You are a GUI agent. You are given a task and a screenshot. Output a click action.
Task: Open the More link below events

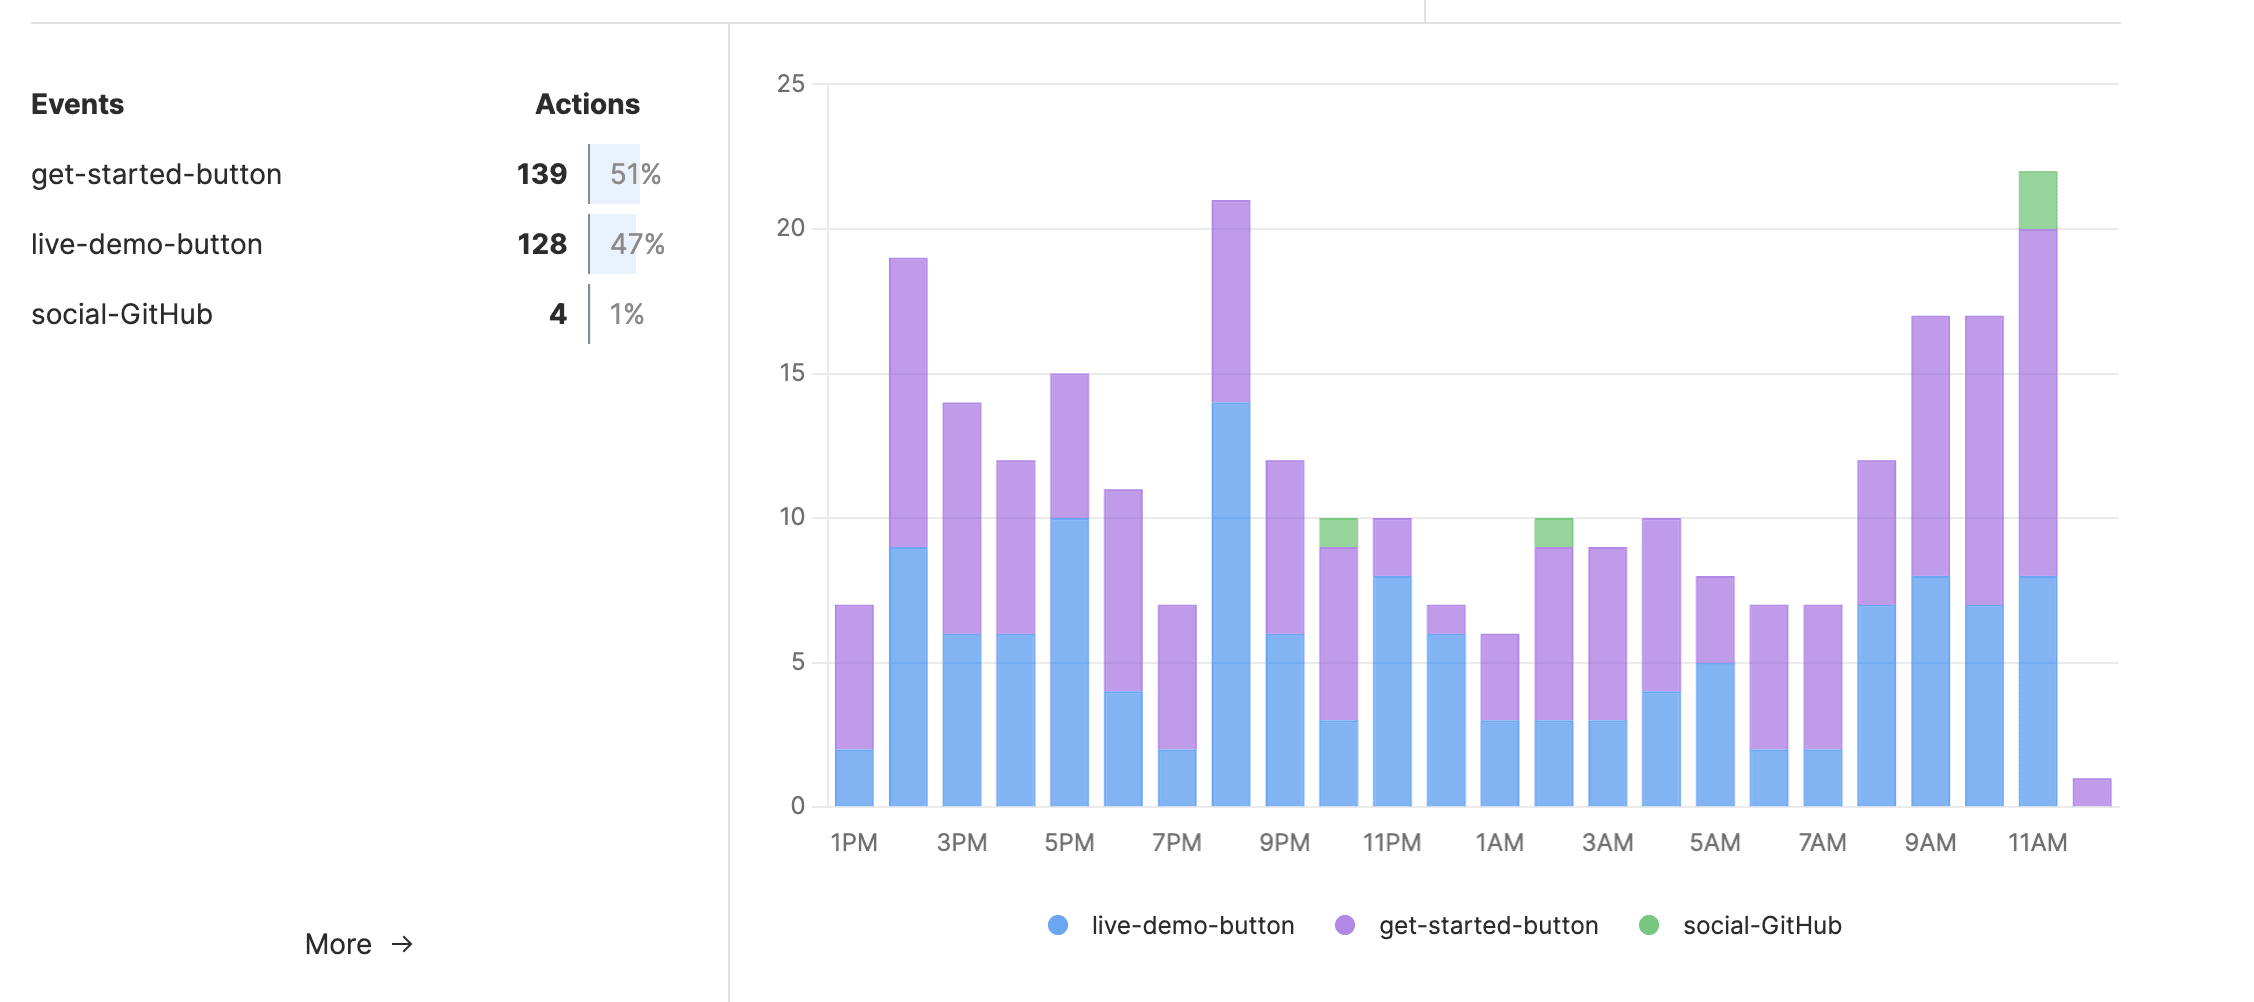(338, 944)
